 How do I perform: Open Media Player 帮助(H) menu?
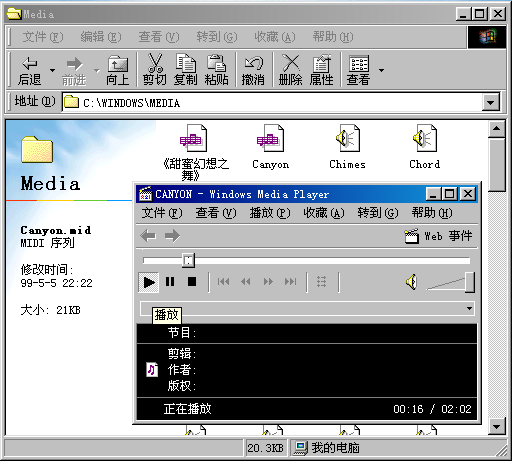coord(432,213)
